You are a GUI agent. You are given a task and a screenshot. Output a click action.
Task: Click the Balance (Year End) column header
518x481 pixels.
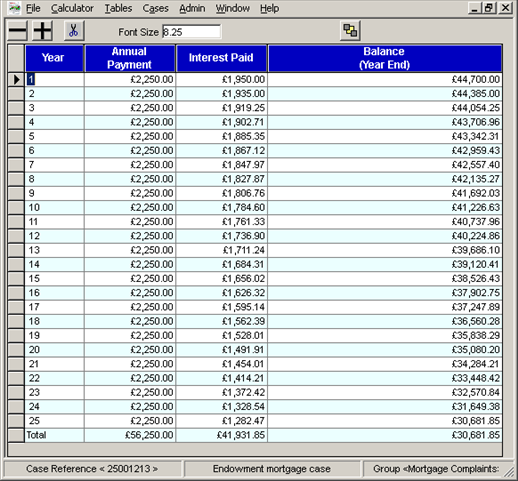(x=385, y=58)
